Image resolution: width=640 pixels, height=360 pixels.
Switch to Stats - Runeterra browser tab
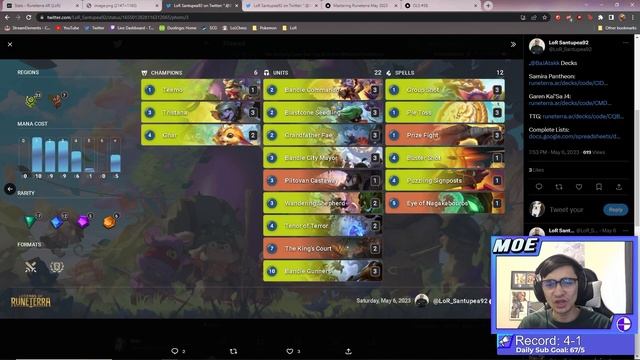[x=41, y=6]
